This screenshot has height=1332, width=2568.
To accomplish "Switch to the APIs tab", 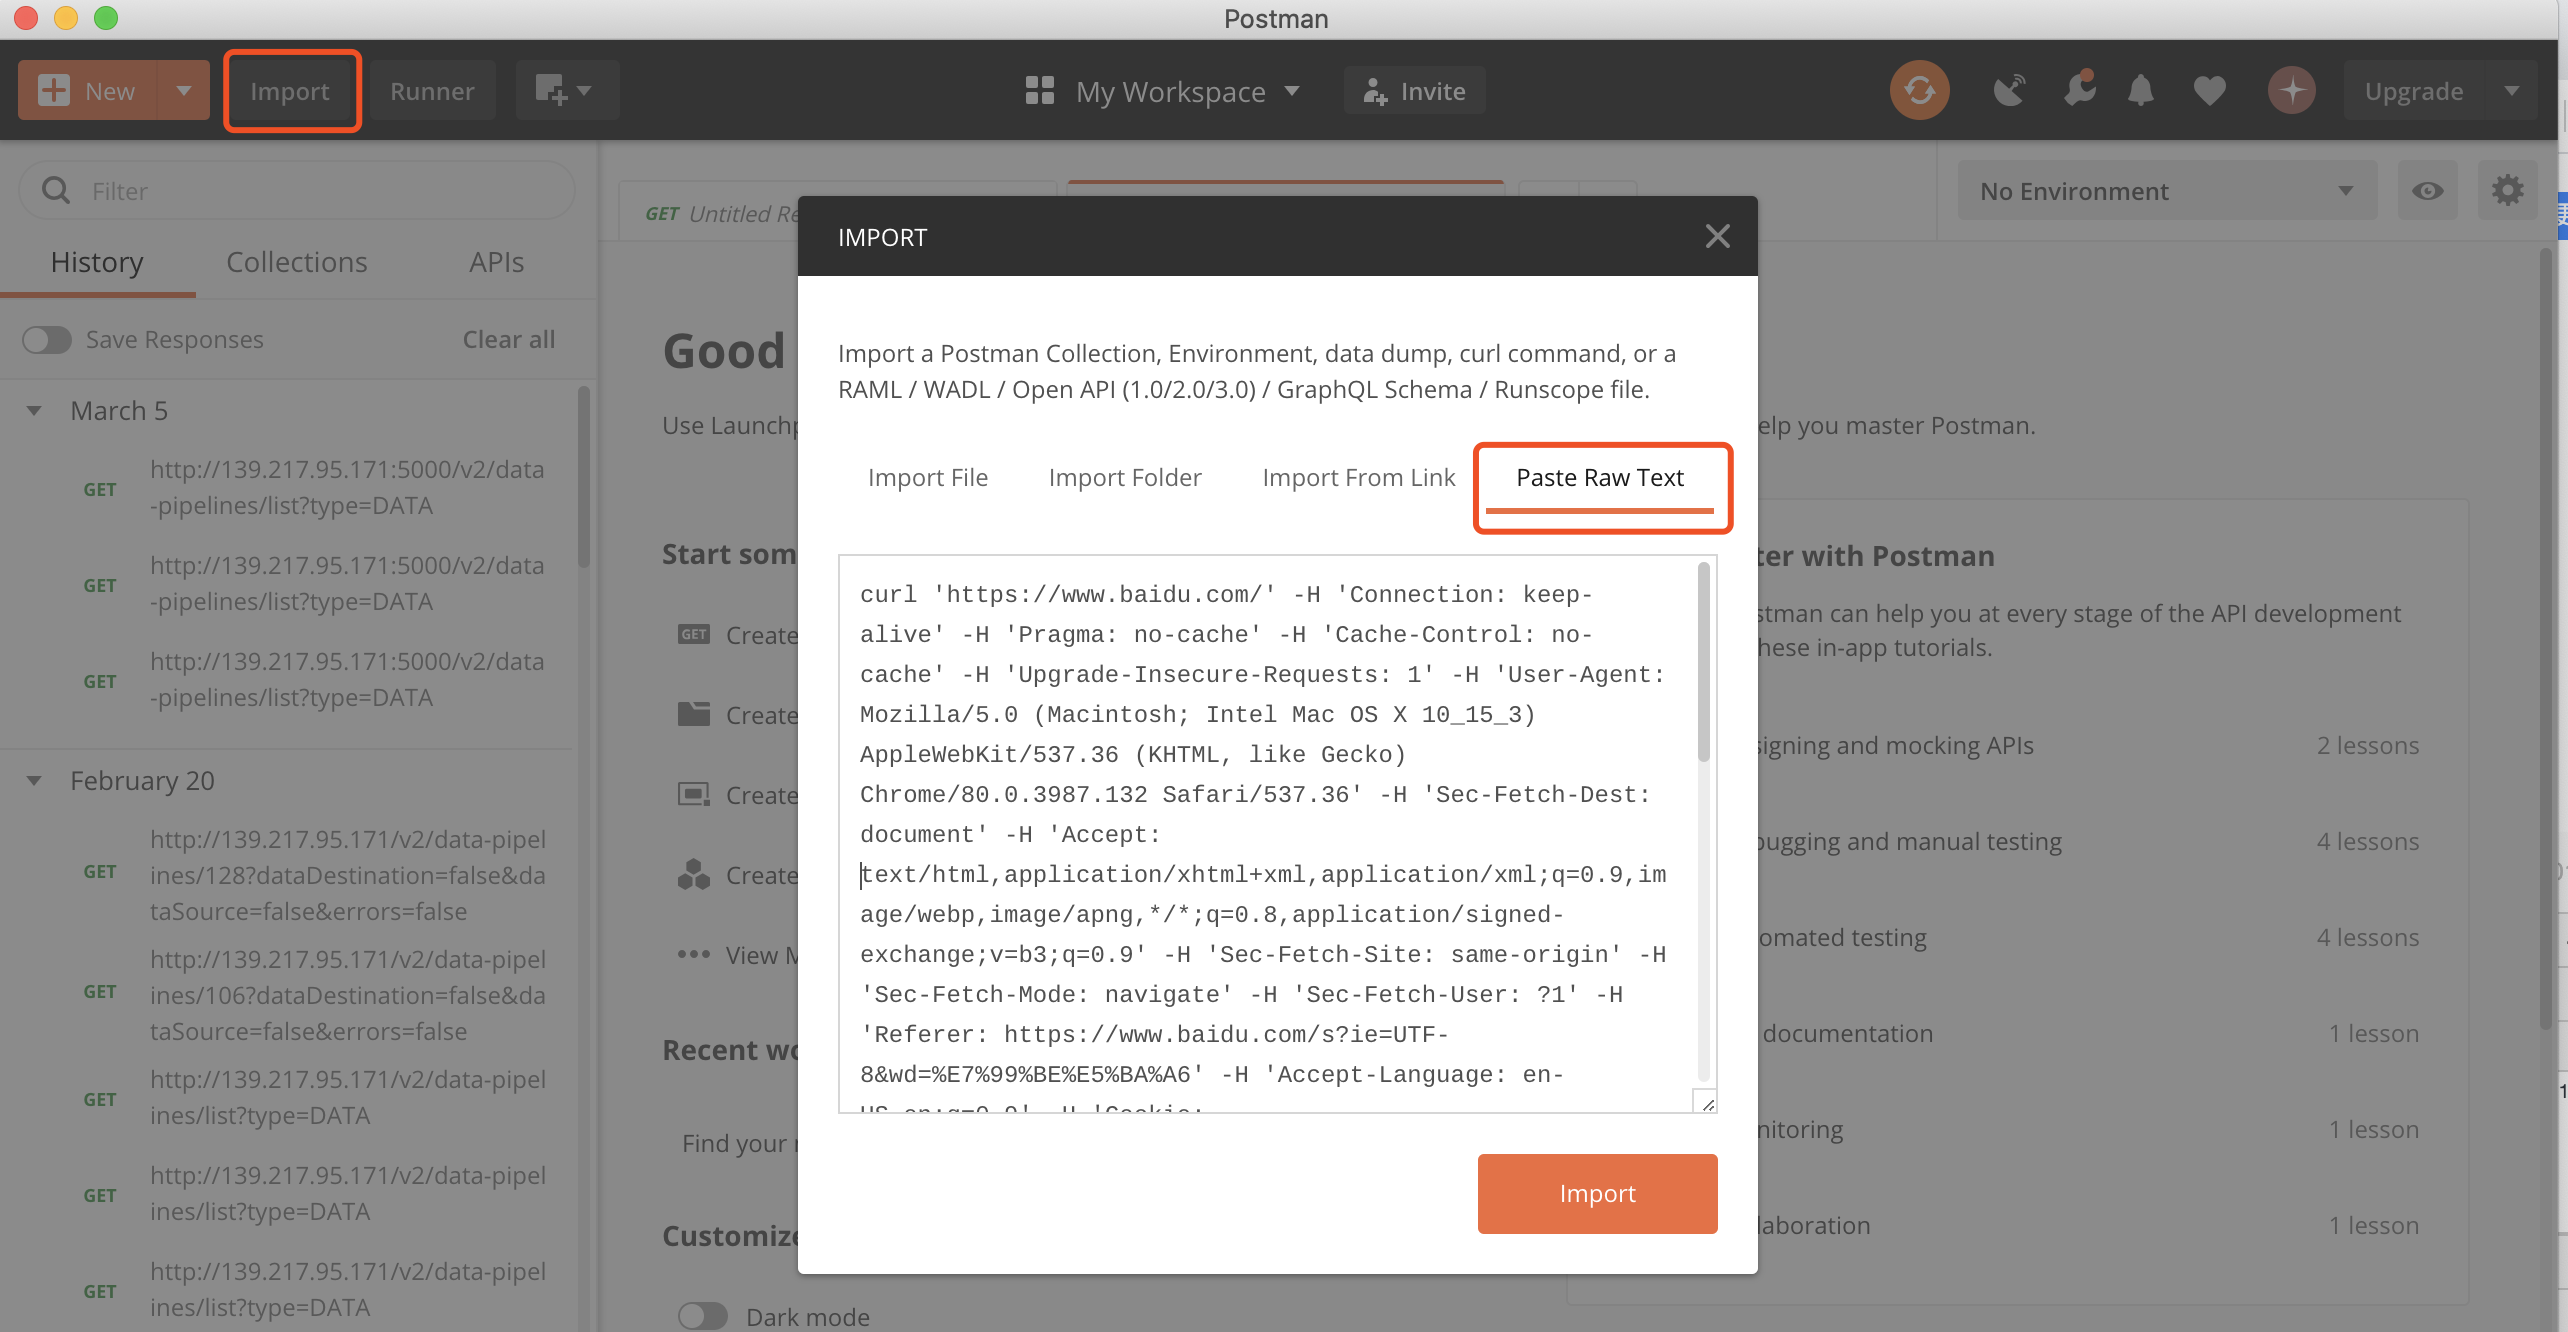I will pyautogui.click(x=497, y=262).
